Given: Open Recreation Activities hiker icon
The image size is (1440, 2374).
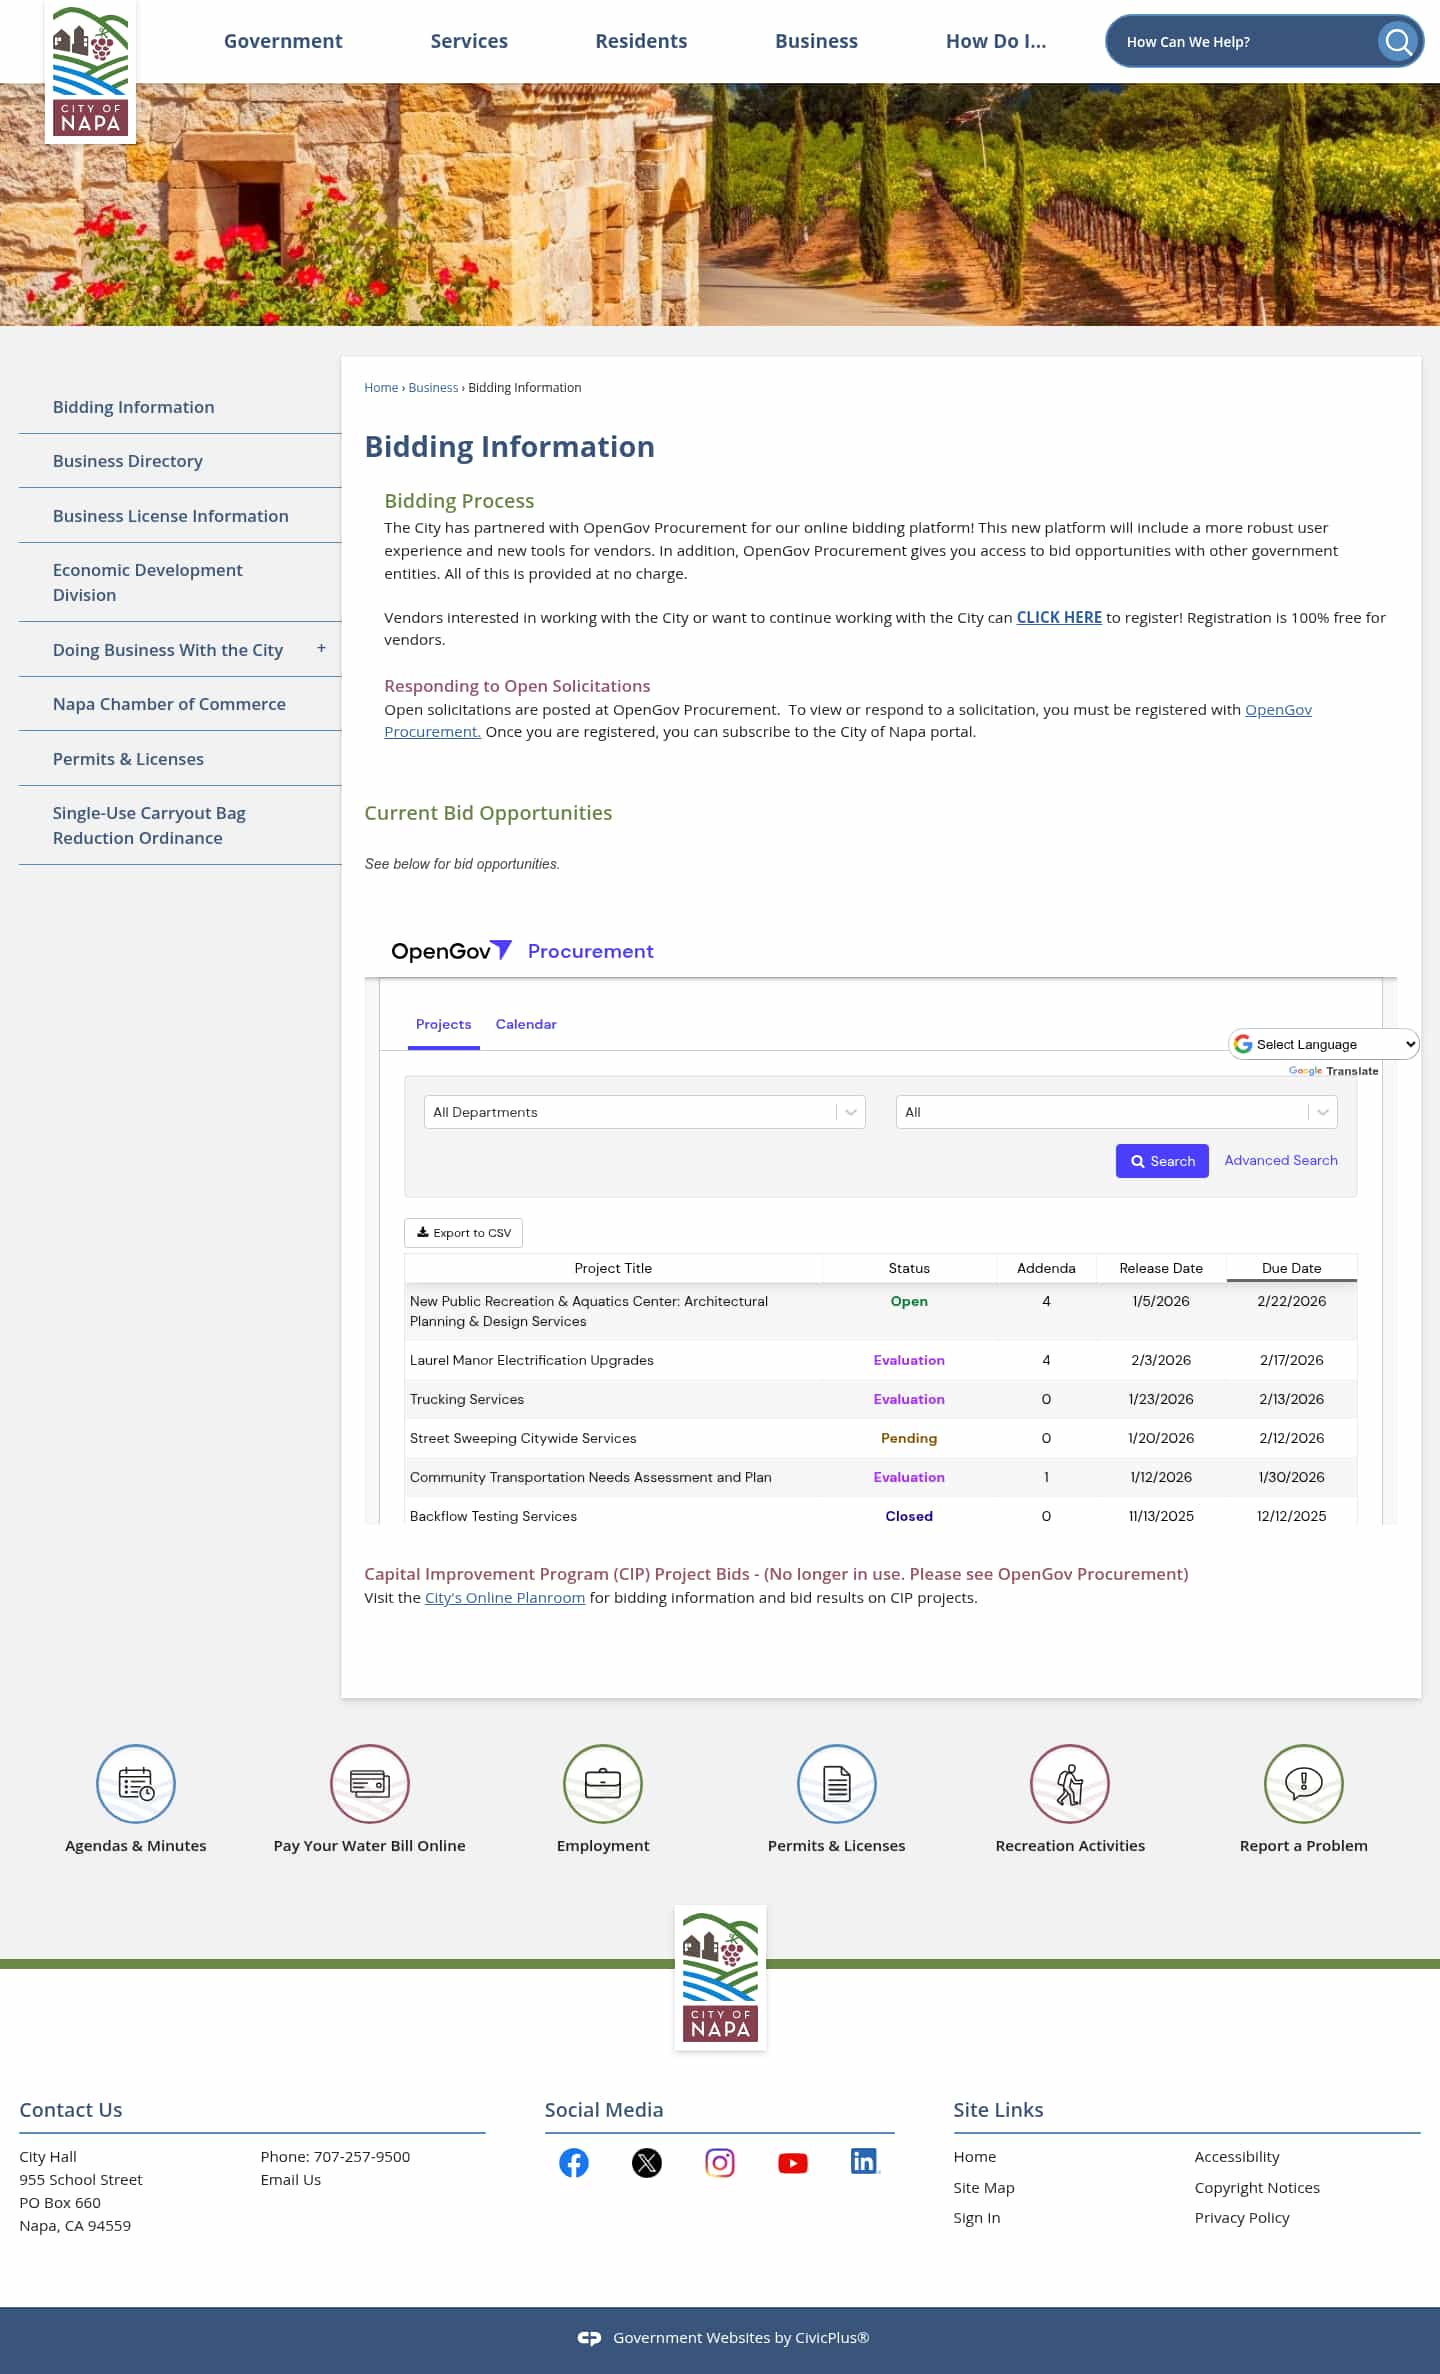Looking at the screenshot, I should (x=1070, y=1783).
